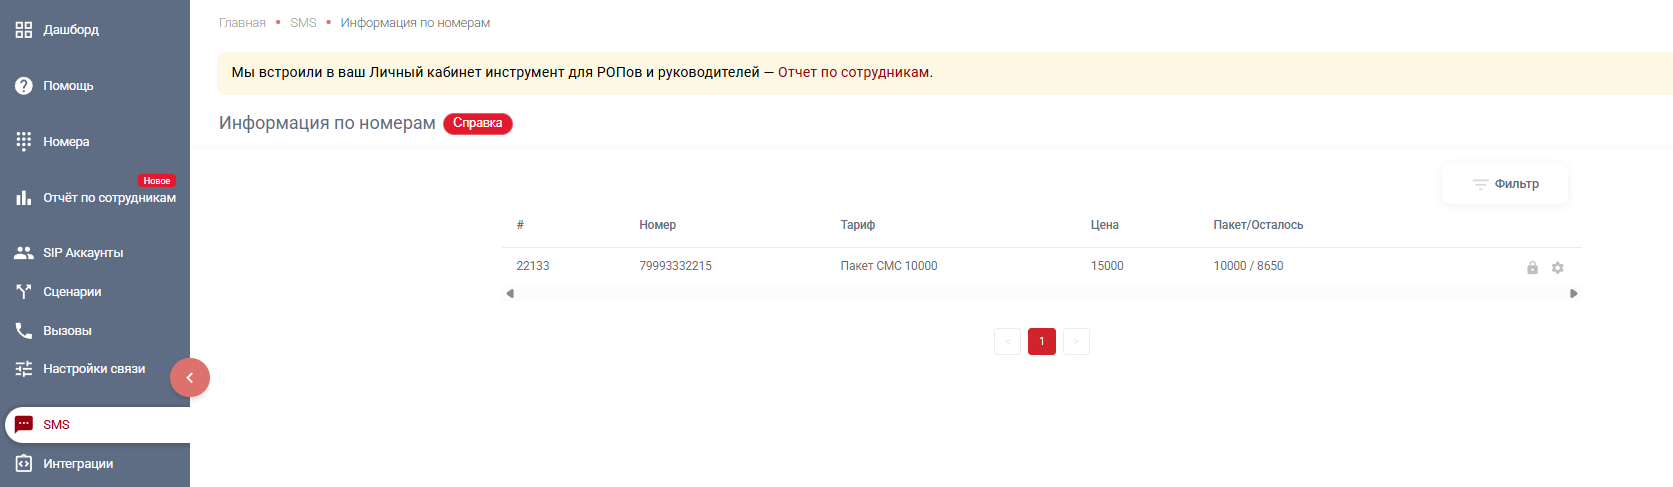The width and height of the screenshot is (1673, 487).
Task: Click the red Справка button
Action: [477, 124]
